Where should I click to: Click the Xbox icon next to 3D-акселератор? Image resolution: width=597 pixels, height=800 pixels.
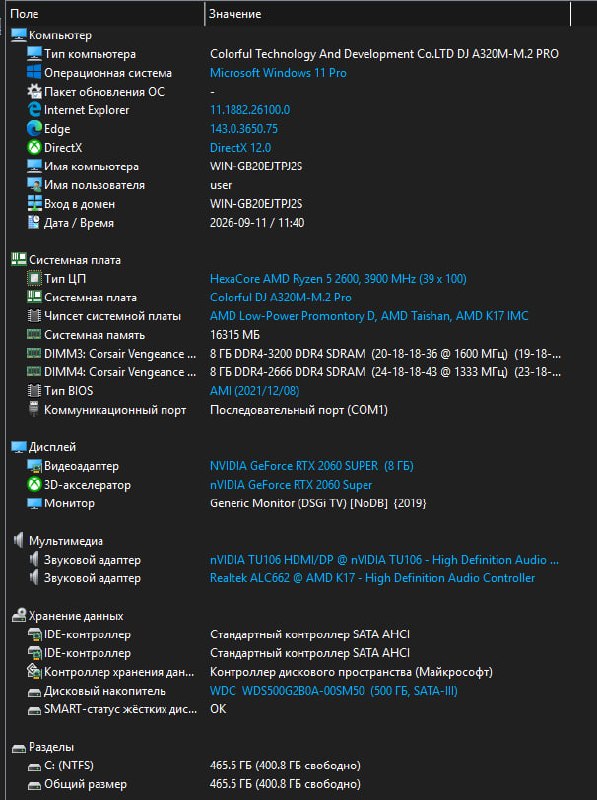(34, 484)
